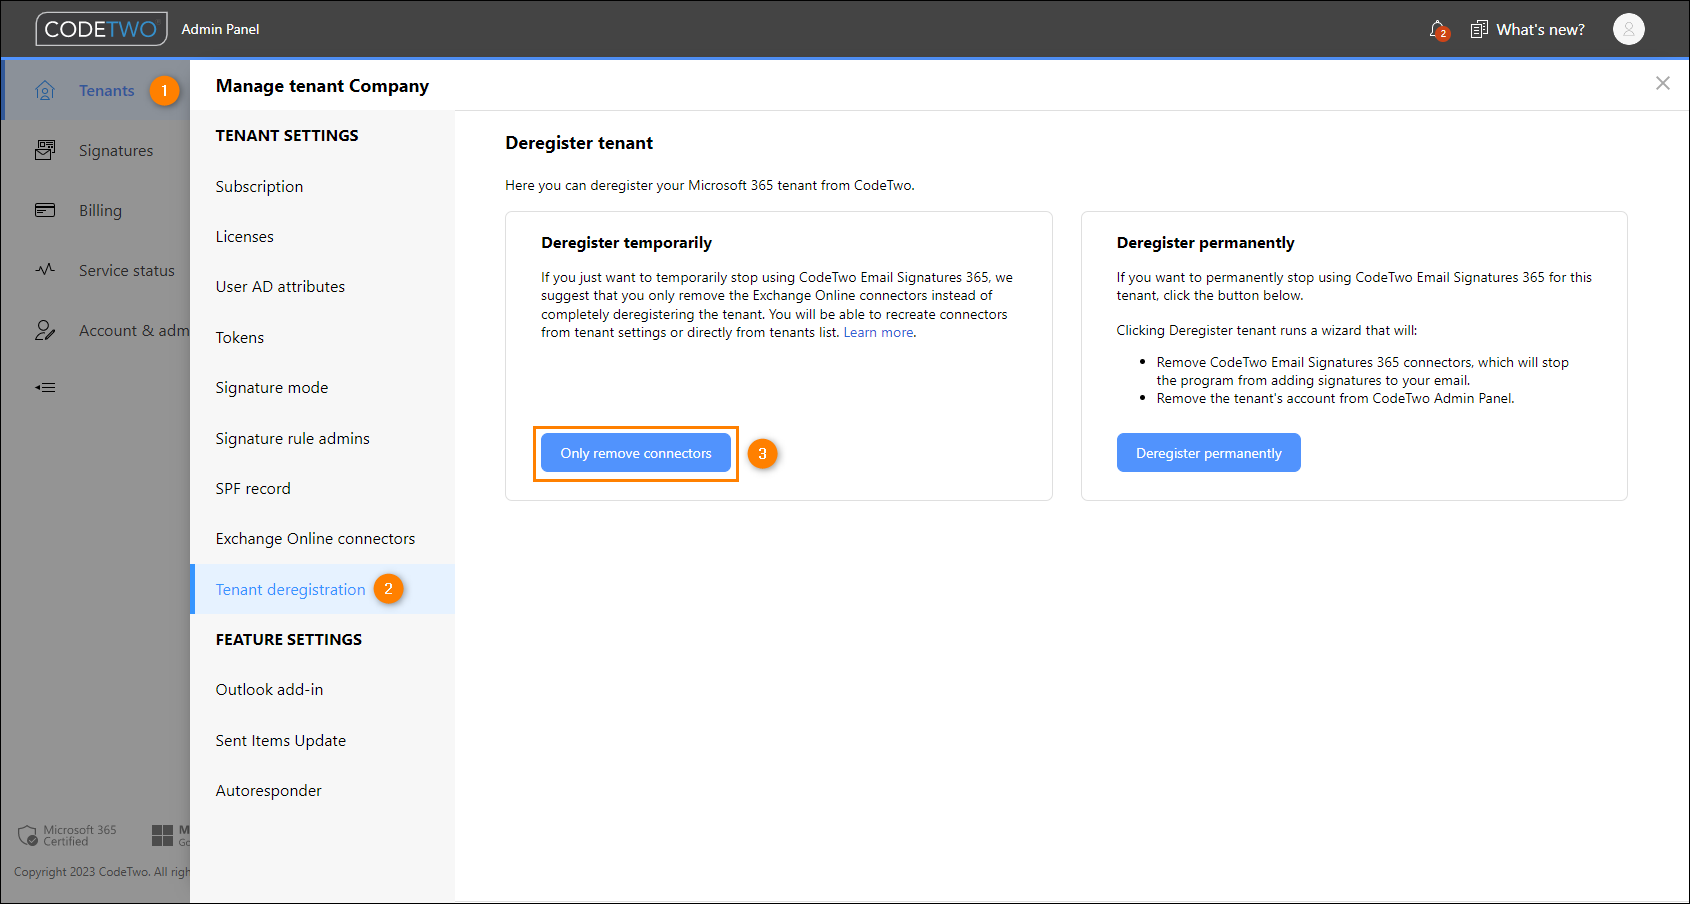Open Service status in the sidebar
1690x904 pixels.
127,270
